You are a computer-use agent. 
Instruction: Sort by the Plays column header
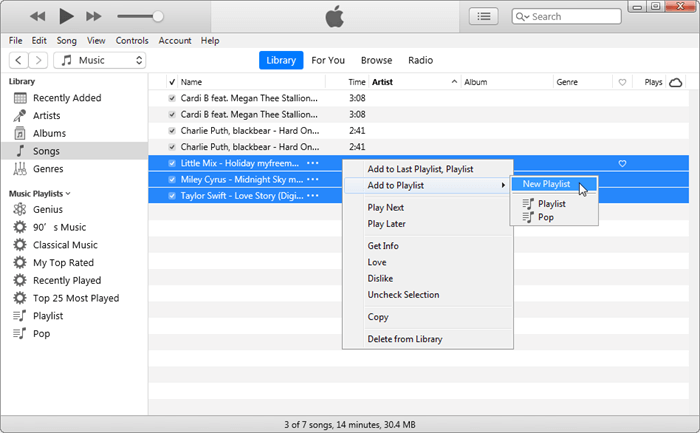tap(650, 82)
